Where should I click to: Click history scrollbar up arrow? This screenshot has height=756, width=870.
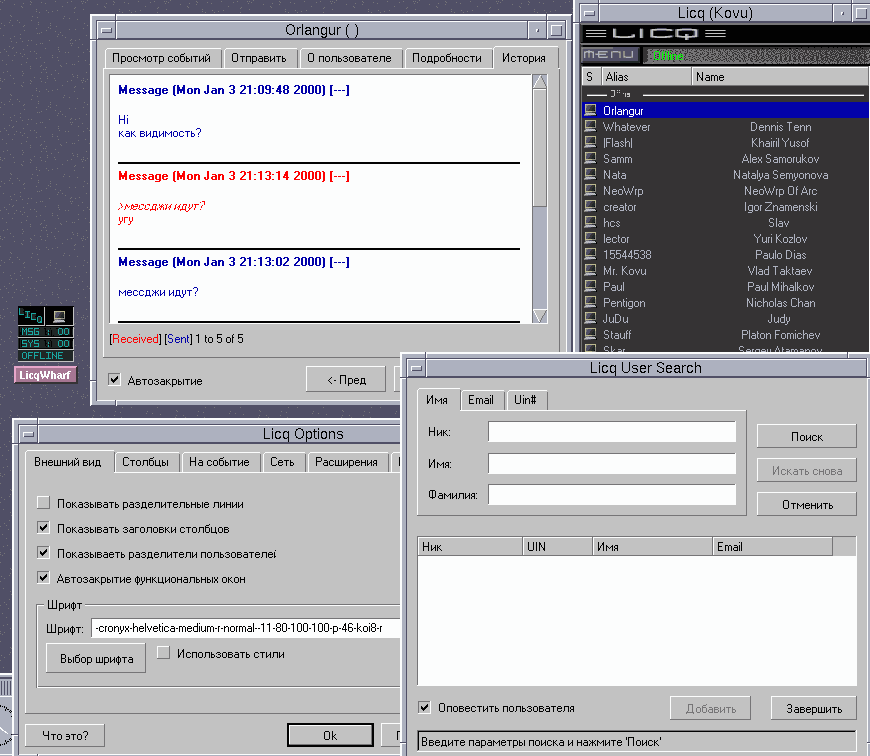tap(539, 82)
